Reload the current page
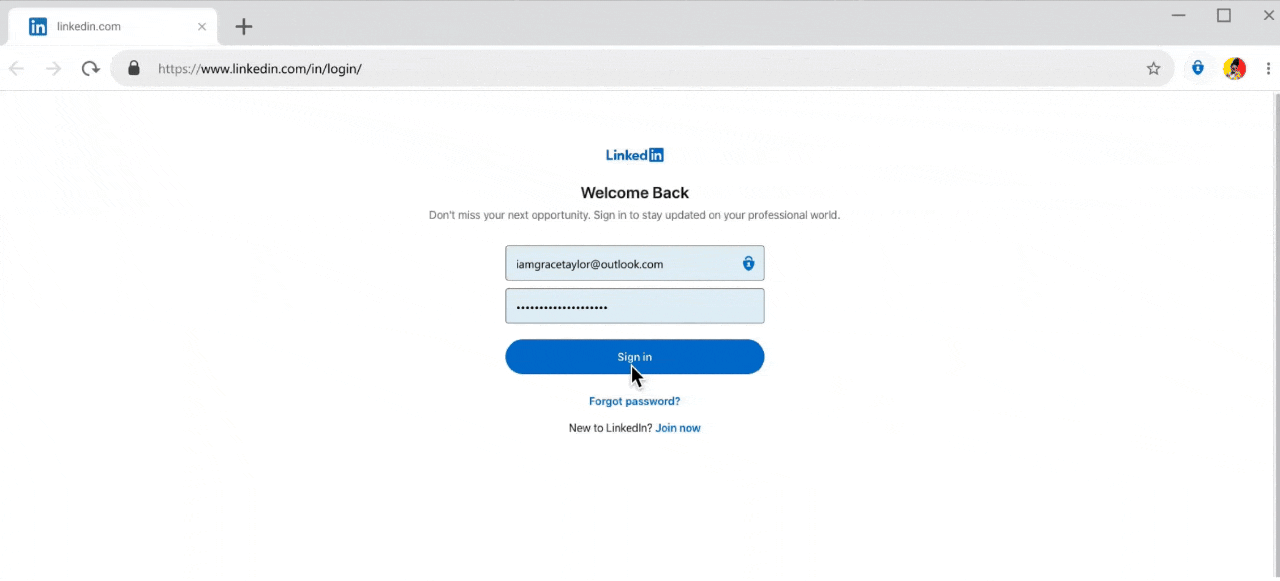The height and width of the screenshot is (581, 1280). click(90, 68)
